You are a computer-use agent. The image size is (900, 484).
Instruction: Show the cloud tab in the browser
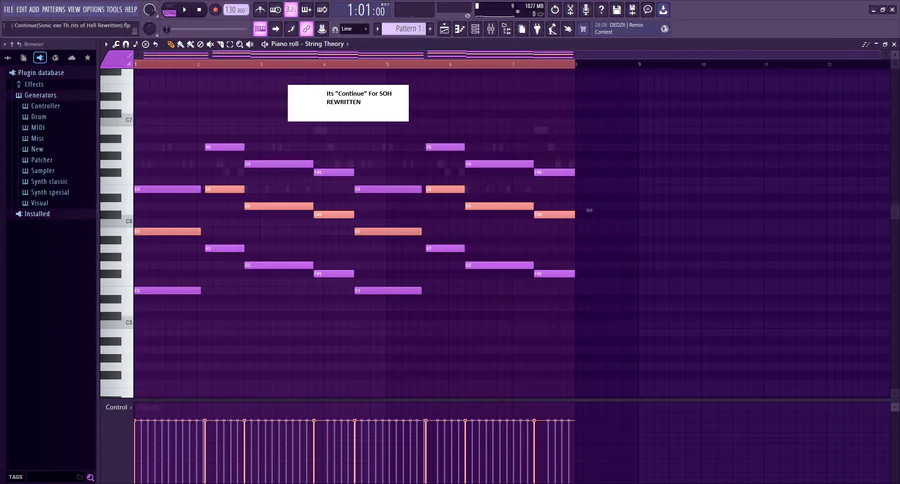point(71,57)
